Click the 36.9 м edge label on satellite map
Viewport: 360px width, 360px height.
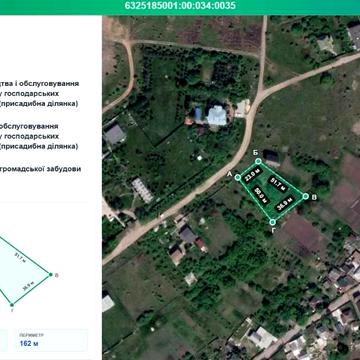pyautogui.click(x=285, y=204)
